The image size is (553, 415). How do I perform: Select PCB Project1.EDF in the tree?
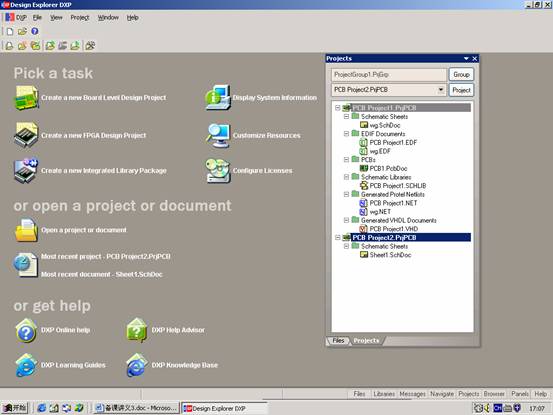pyautogui.click(x=393, y=142)
